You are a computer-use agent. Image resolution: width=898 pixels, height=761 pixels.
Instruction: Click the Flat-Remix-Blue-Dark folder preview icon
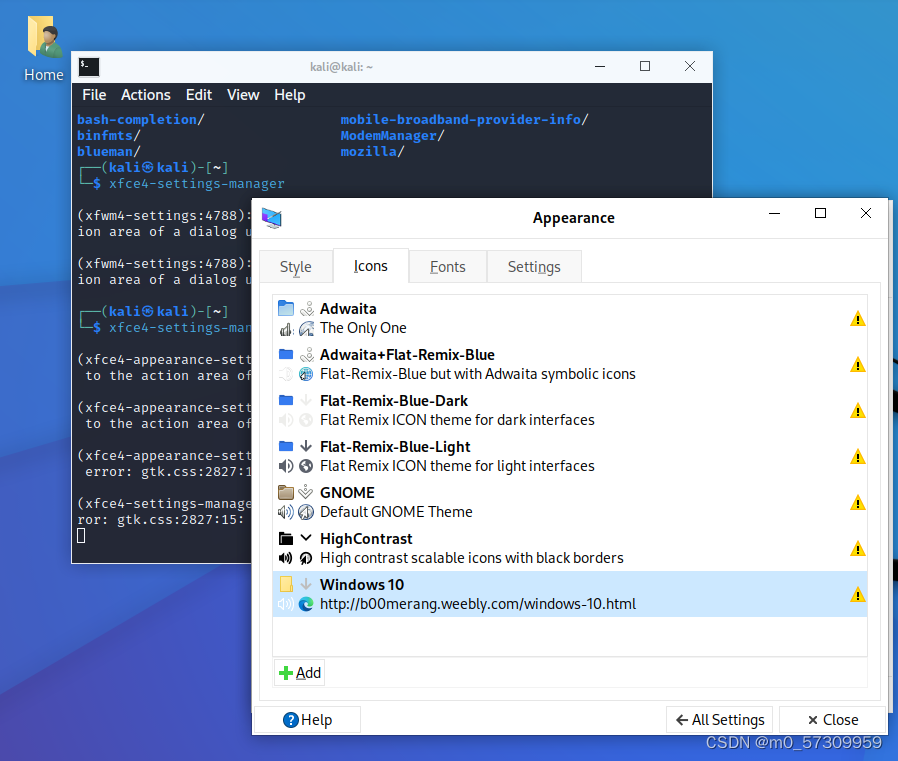(286, 400)
